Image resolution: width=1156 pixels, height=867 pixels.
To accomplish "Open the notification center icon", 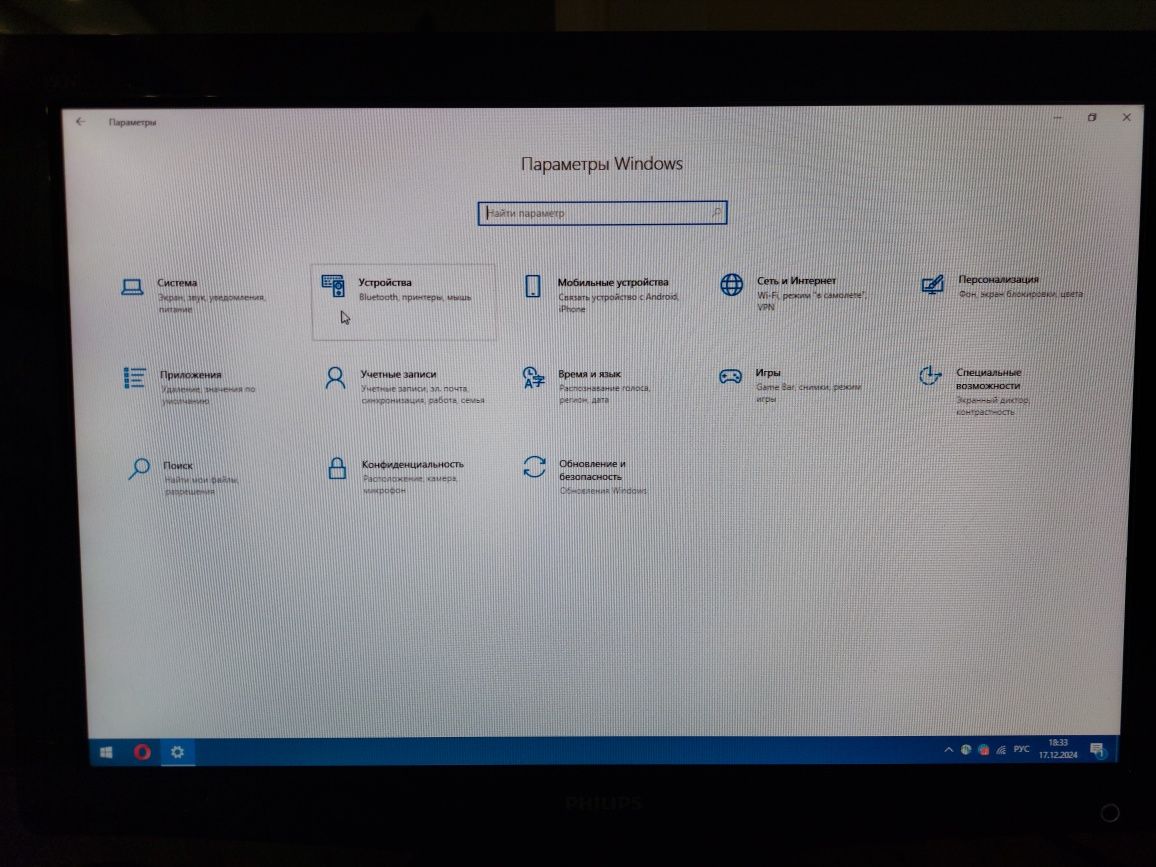I will pos(1098,751).
